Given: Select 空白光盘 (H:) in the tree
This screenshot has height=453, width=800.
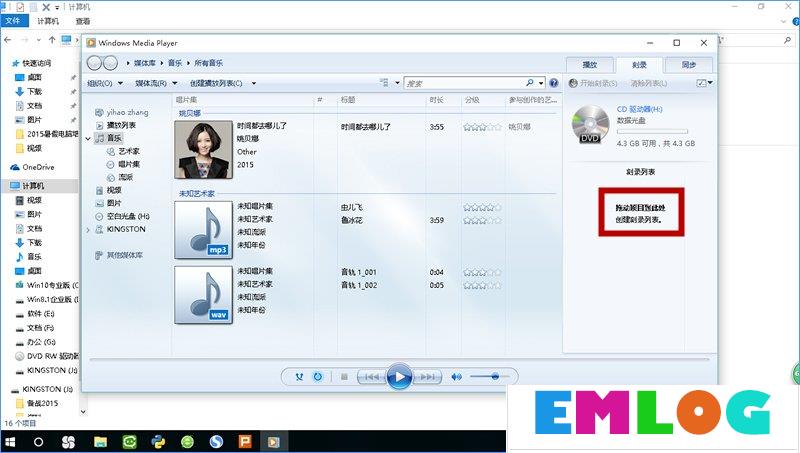Looking at the screenshot, I should click(x=122, y=216).
